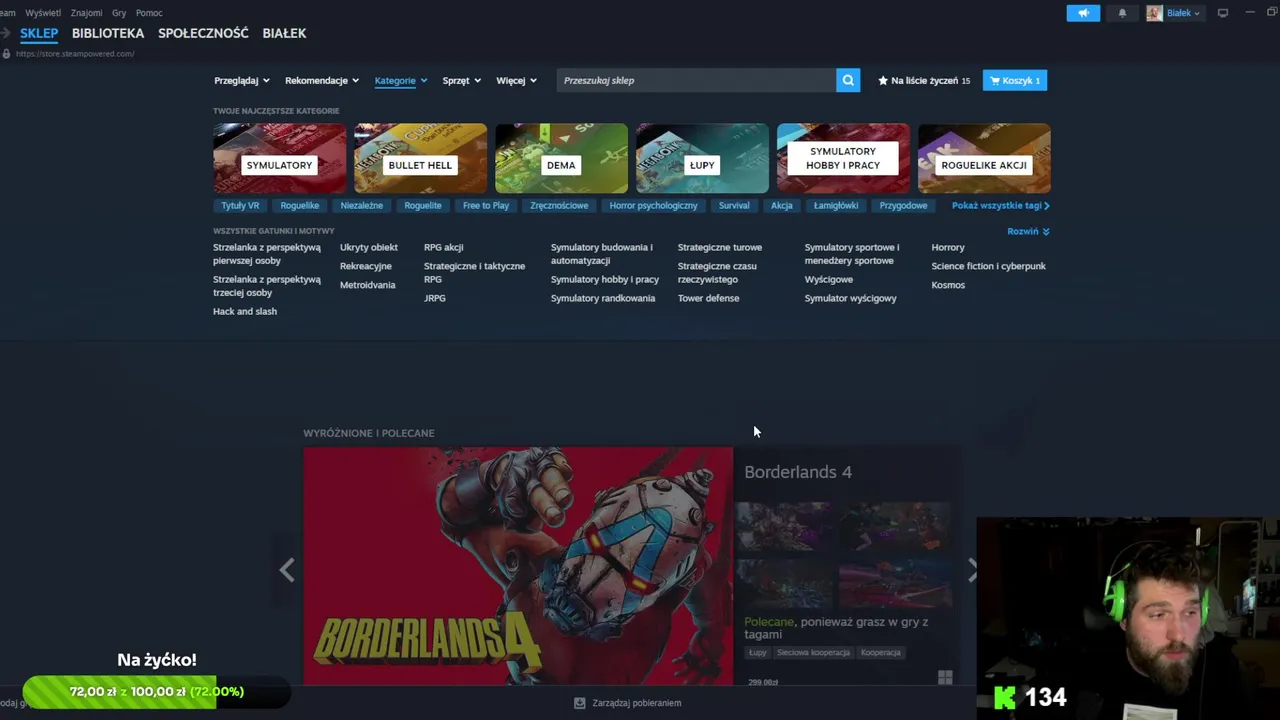
Task: Select the Horror psychologiczny tag
Action: click(654, 205)
